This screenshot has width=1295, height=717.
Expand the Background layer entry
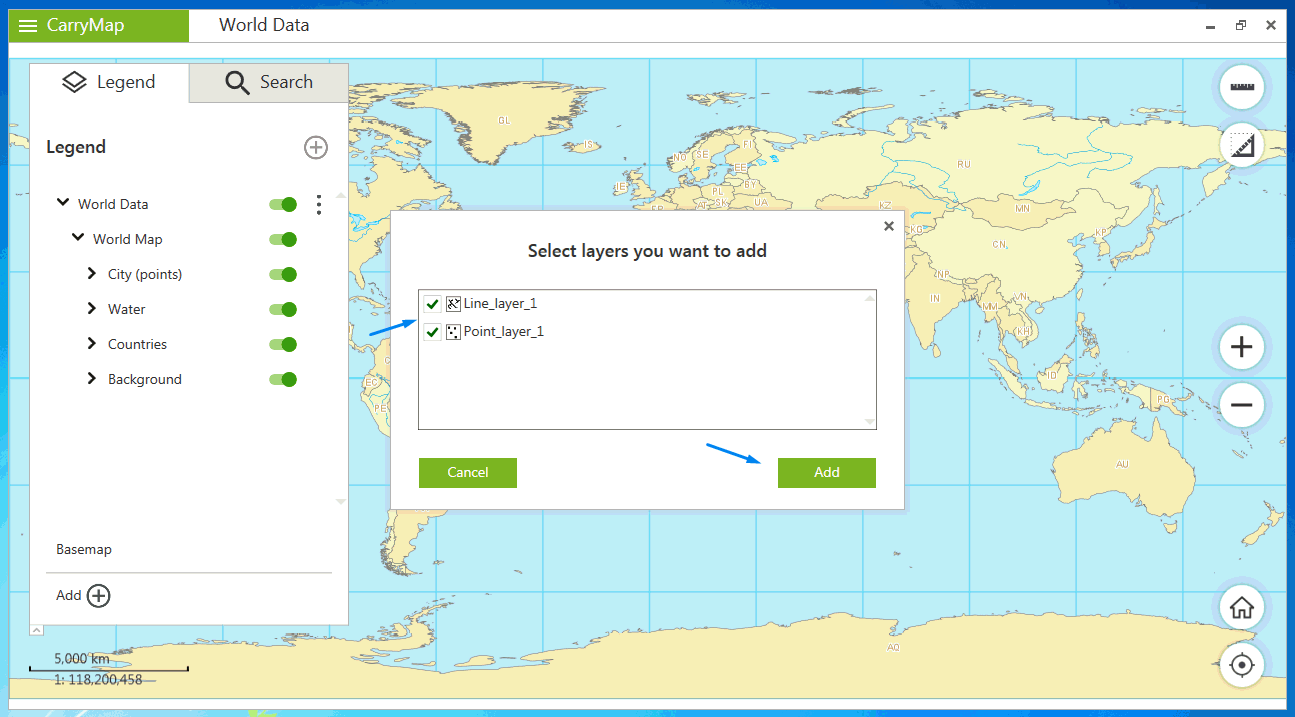92,379
